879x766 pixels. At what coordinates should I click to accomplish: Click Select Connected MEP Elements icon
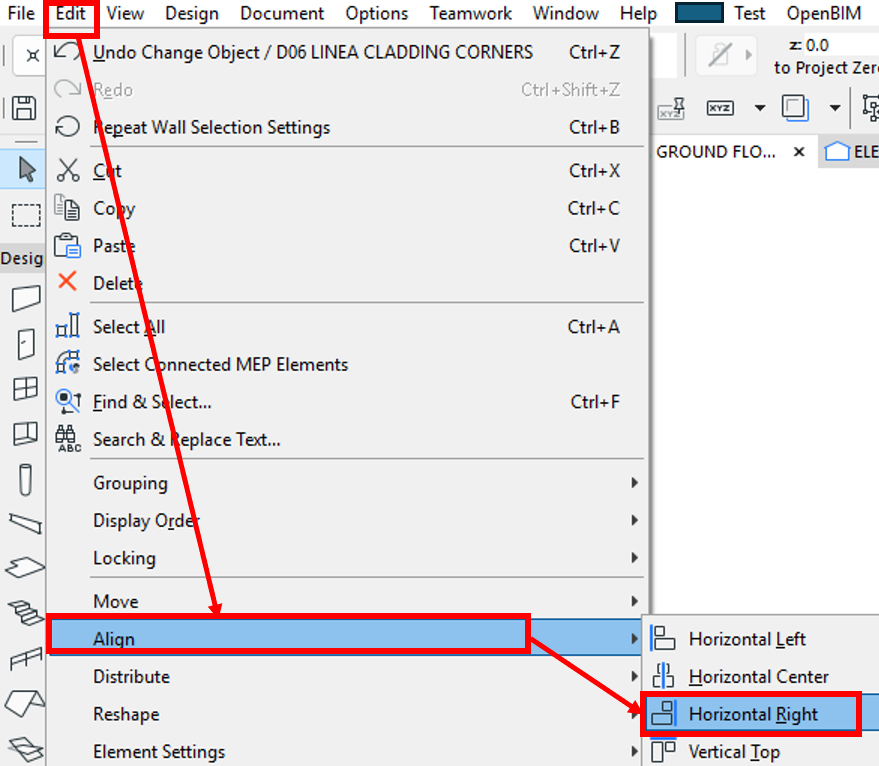coord(67,362)
